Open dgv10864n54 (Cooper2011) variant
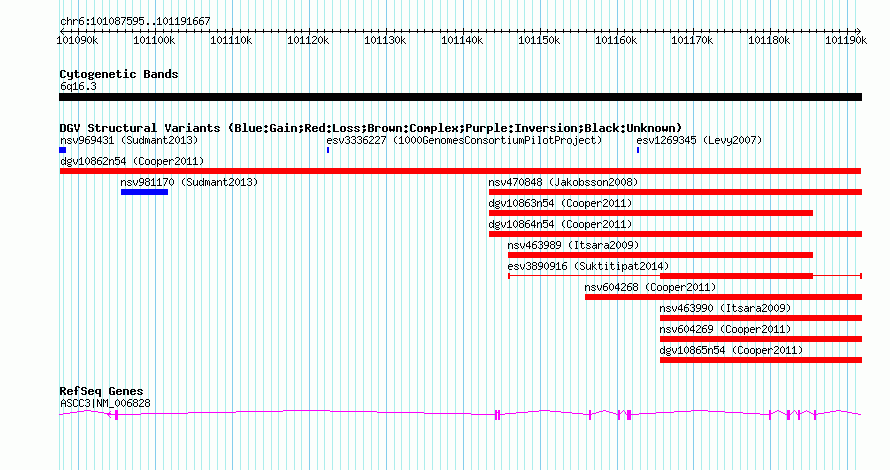The height and width of the screenshot is (470, 890). pos(560,224)
